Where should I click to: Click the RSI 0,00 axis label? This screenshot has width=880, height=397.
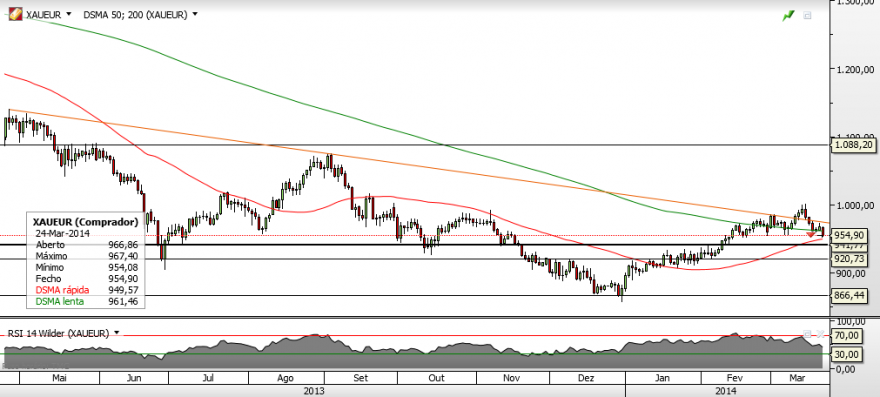847,369
